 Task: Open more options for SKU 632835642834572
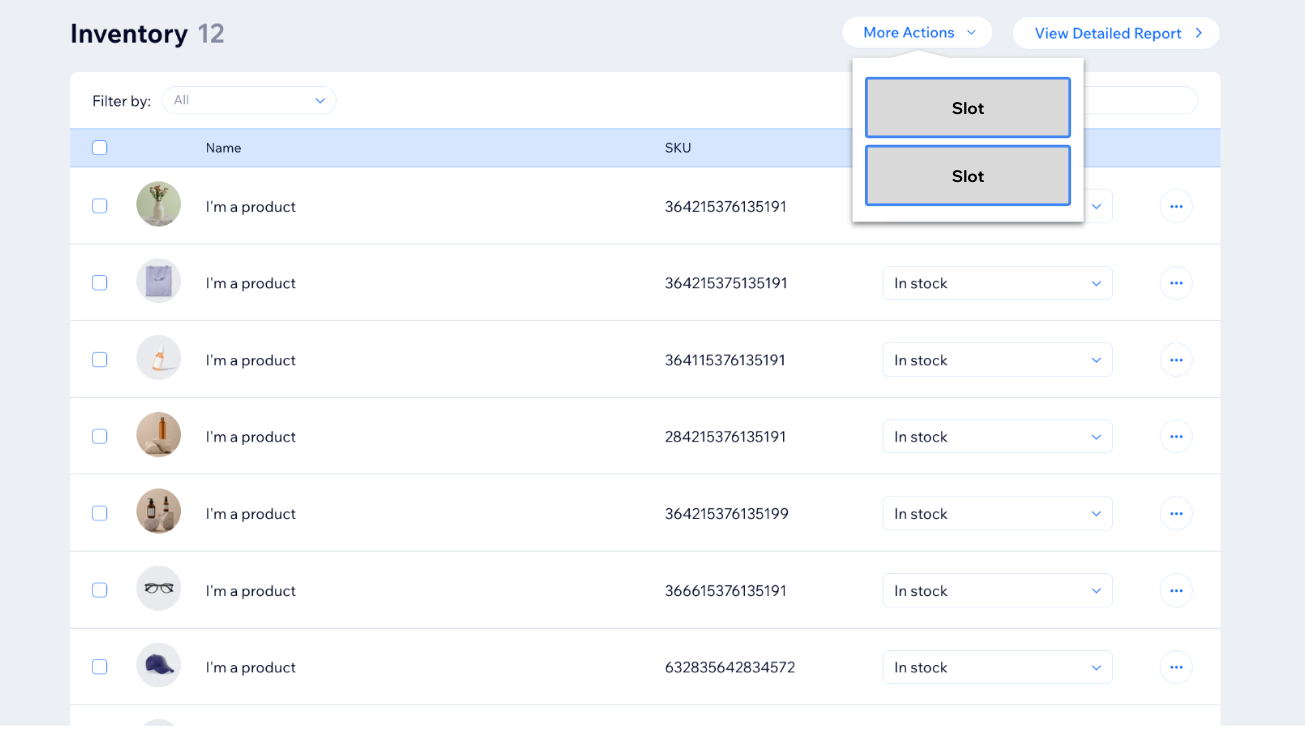tap(1176, 667)
